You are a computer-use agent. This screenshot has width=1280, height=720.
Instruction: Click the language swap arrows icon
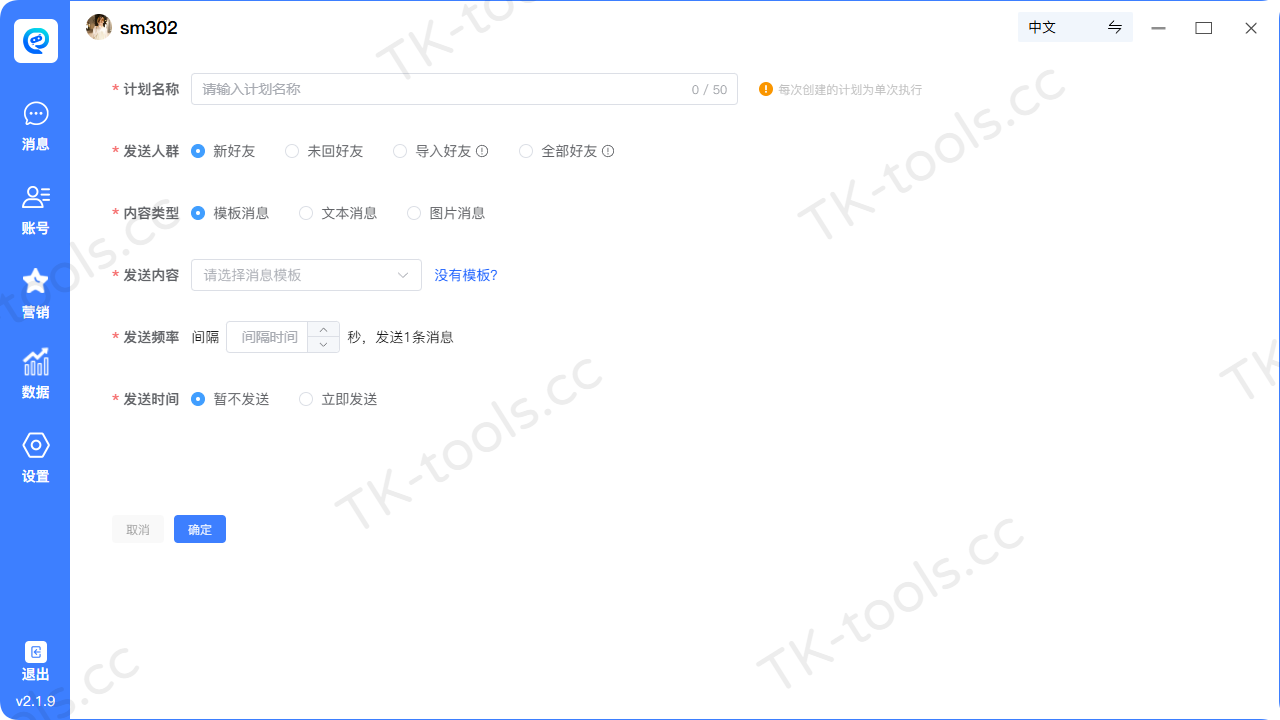click(x=1115, y=27)
